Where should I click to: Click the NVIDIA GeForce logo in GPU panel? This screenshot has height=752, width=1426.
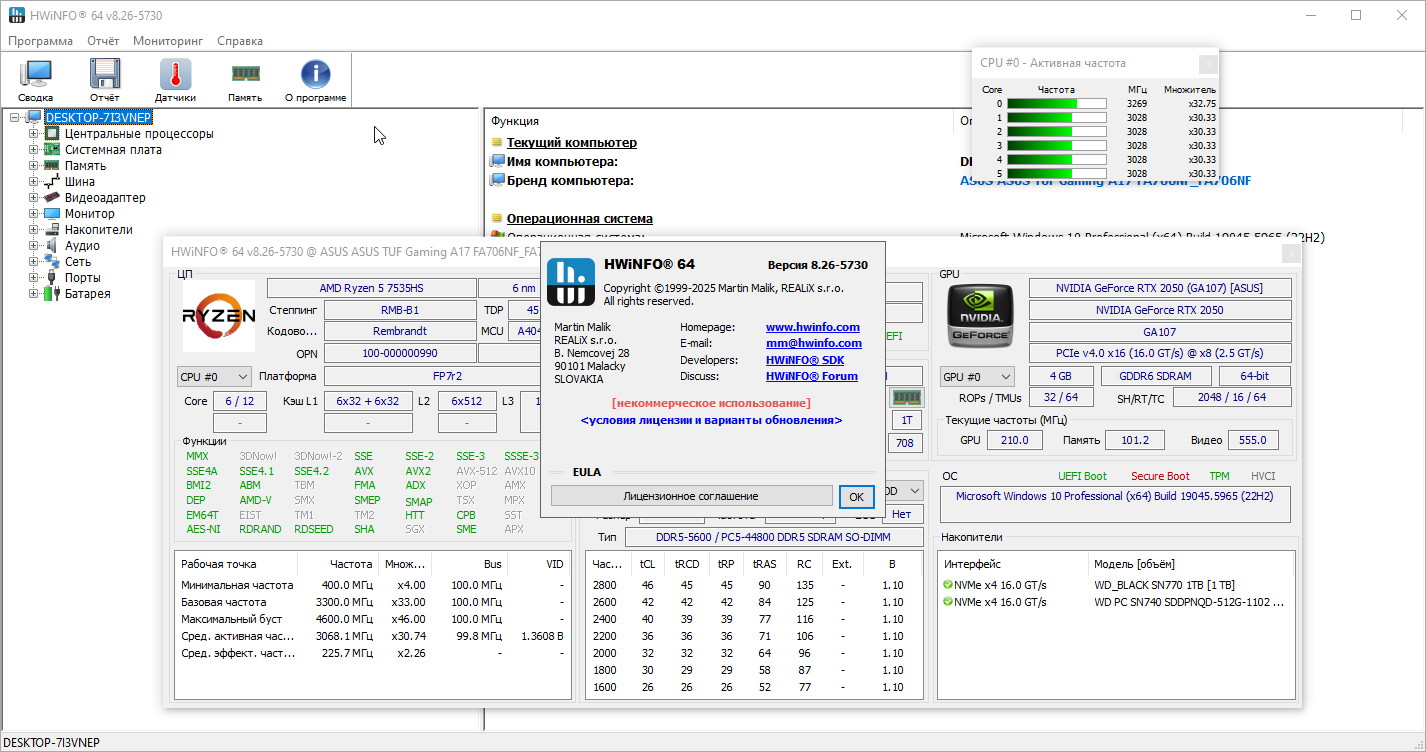[x=980, y=316]
